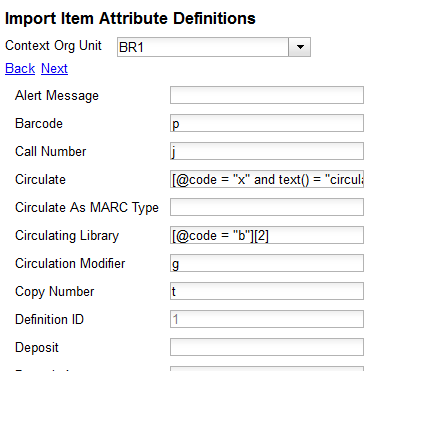Click the Copy Number label
447x432 pixels.
point(54,292)
